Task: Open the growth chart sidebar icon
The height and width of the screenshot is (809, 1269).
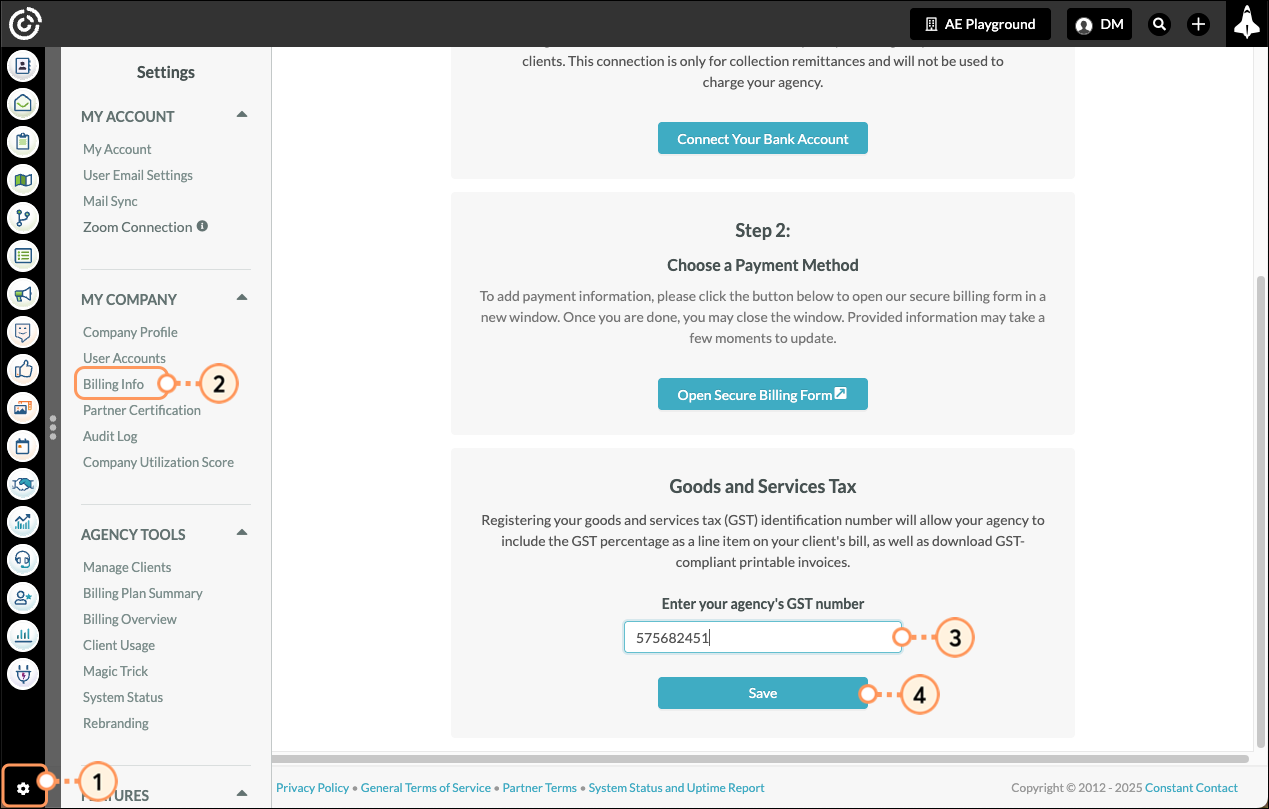Action: point(23,521)
